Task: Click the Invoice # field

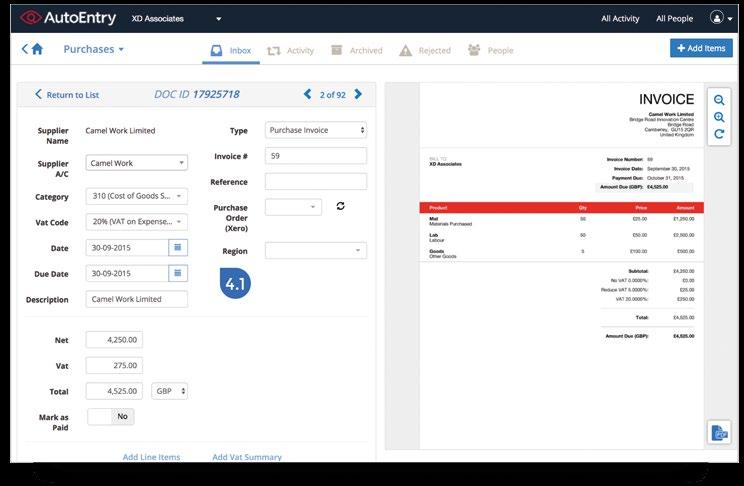Action: [x=316, y=156]
